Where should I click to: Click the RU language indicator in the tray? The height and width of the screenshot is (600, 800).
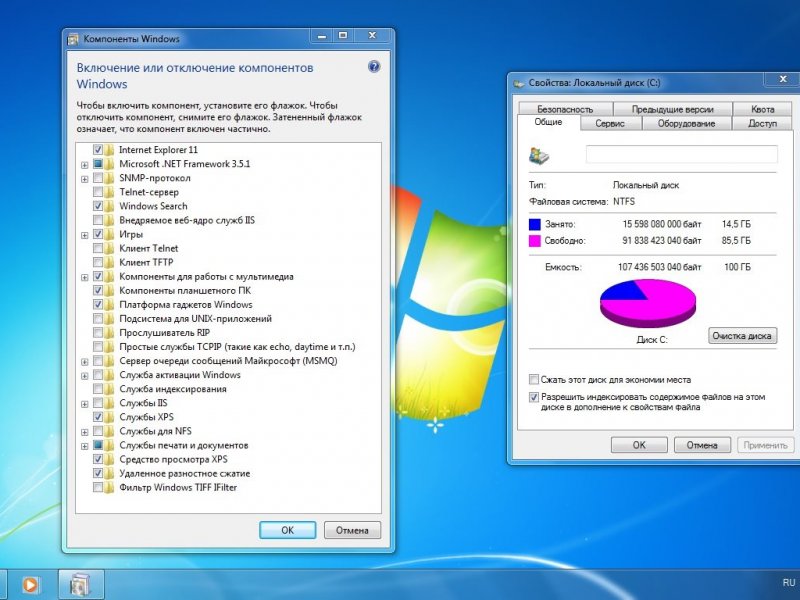[789, 582]
